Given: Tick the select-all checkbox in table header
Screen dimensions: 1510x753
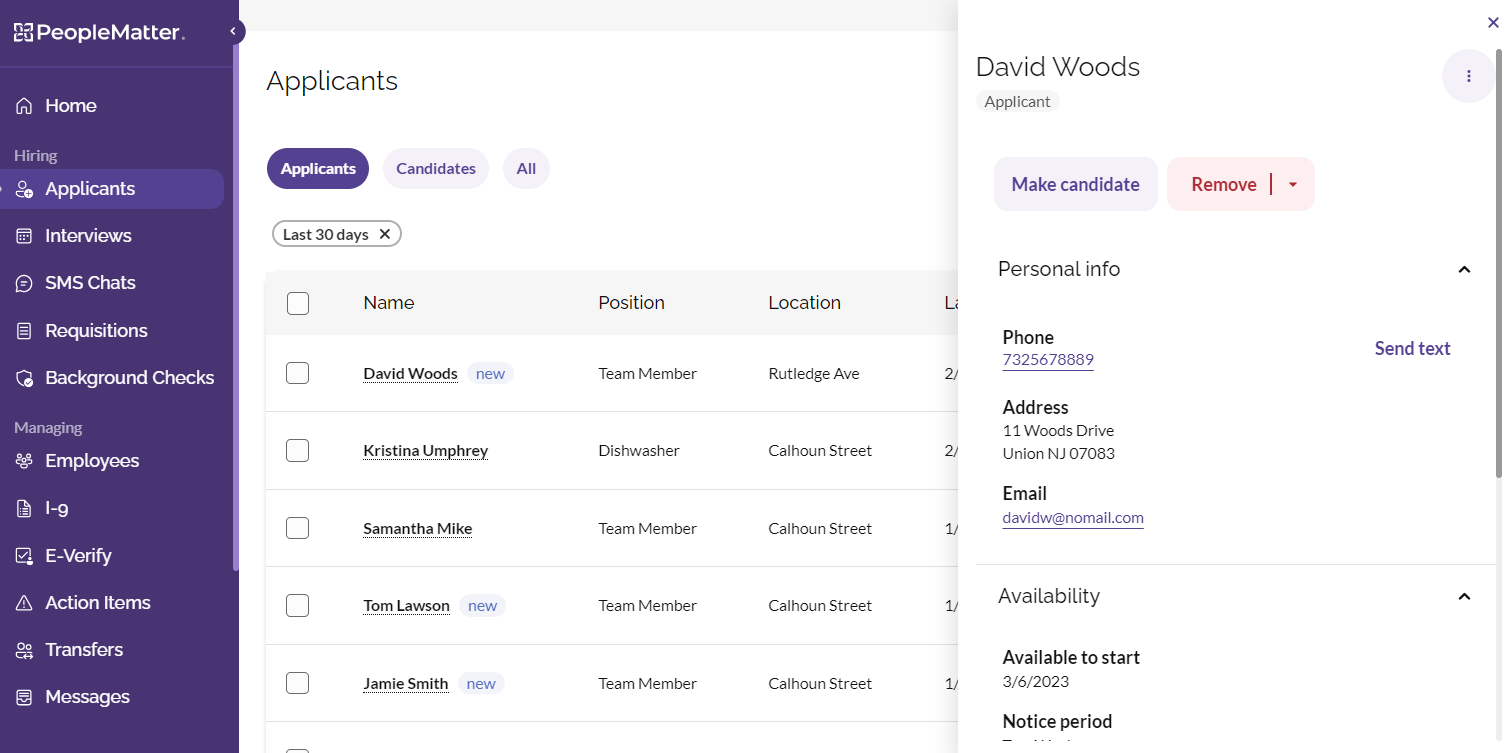Looking at the screenshot, I should tap(297, 303).
